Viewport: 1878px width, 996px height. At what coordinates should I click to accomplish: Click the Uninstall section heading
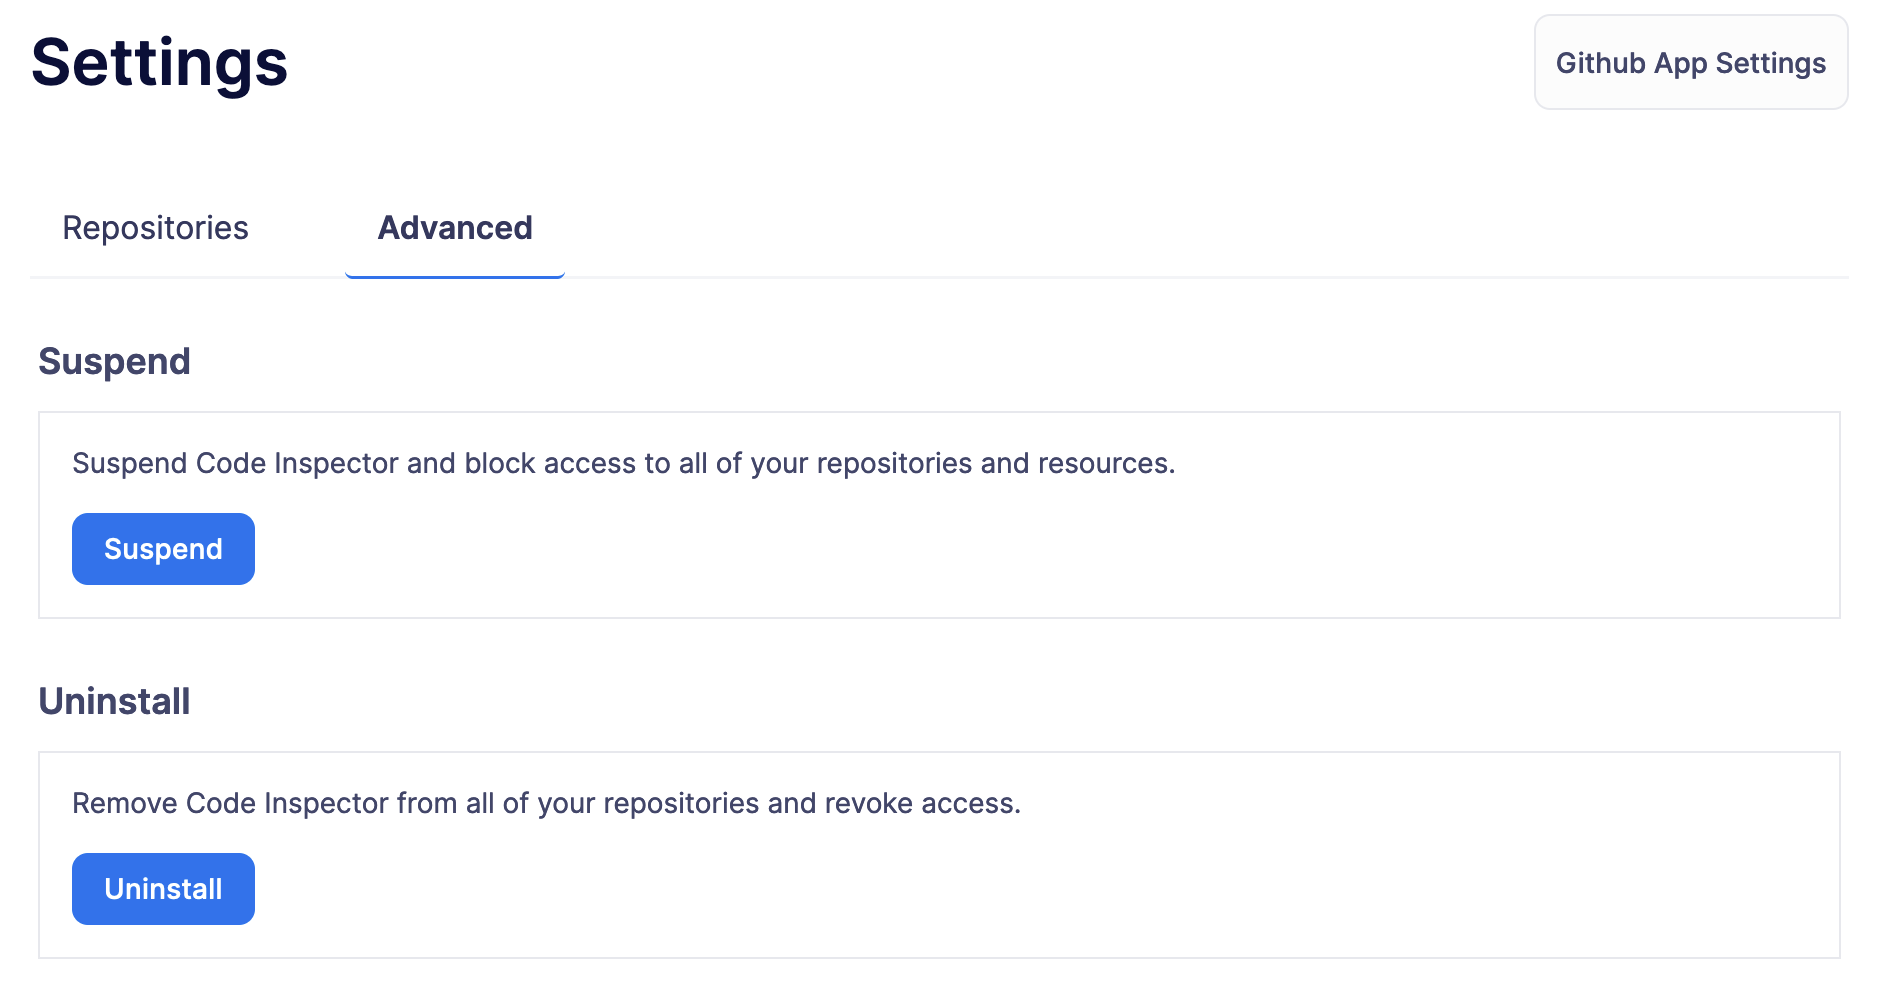pos(114,701)
